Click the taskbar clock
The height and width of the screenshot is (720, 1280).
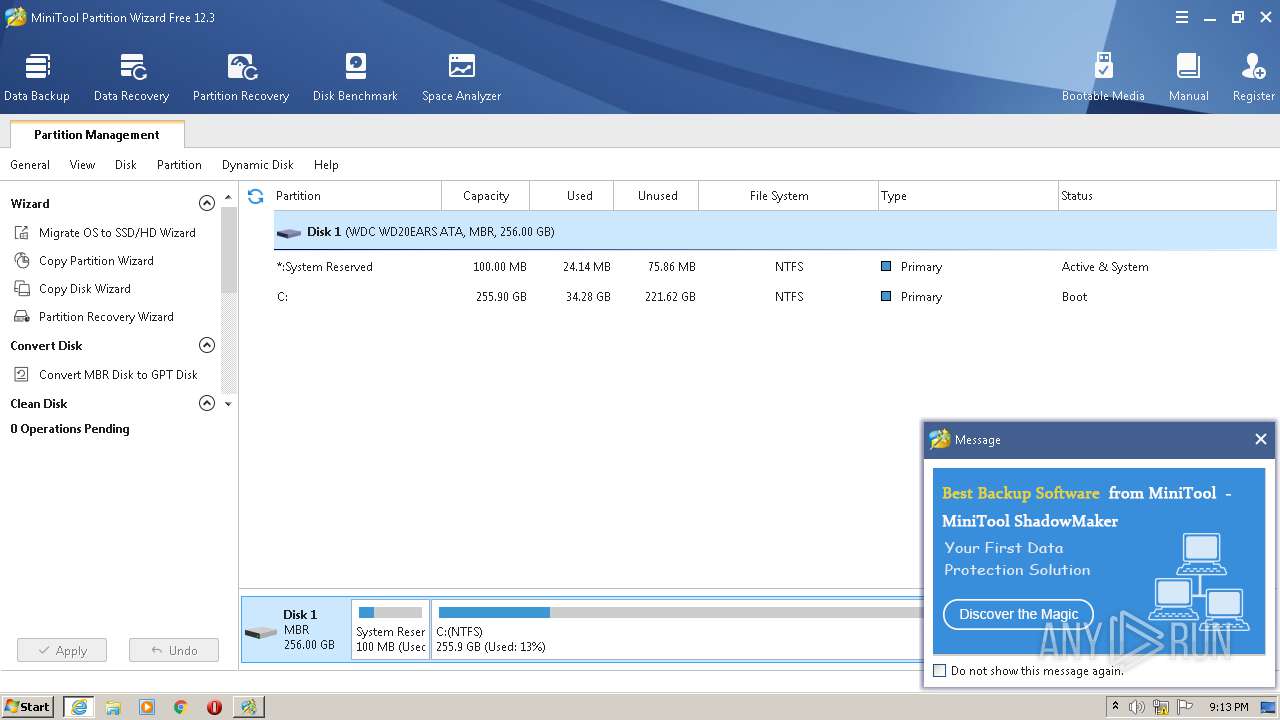[x=1228, y=707]
